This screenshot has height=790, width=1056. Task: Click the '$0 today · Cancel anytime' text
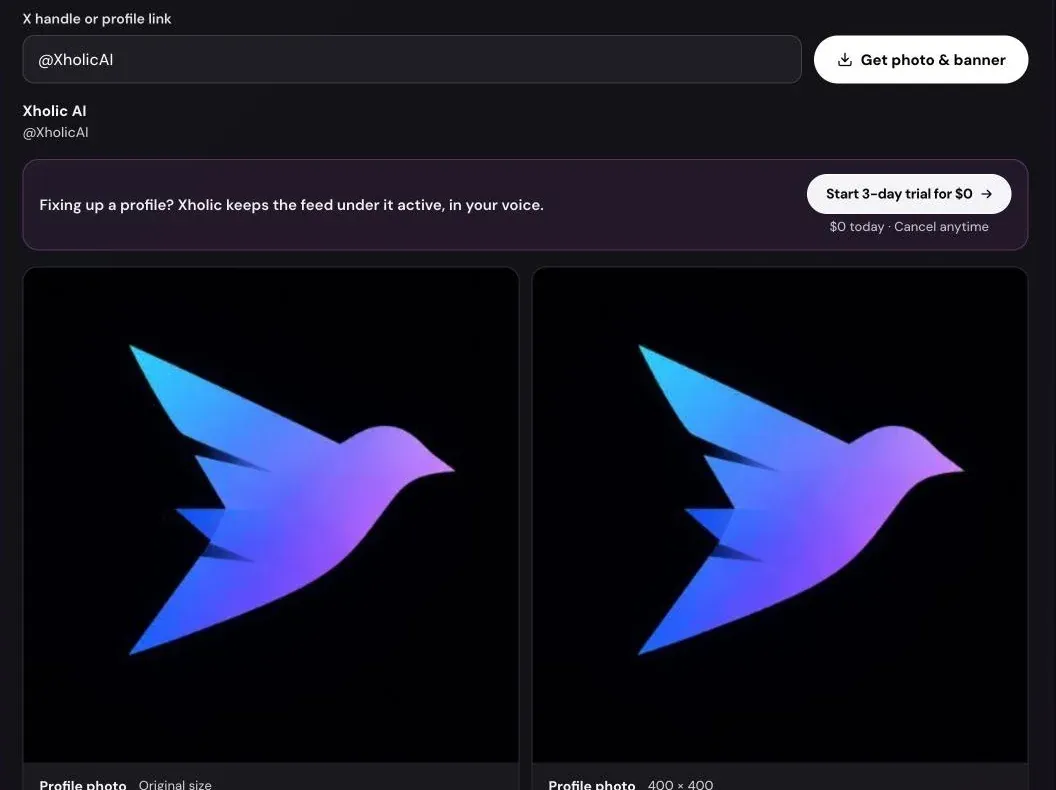(x=909, y=227)
